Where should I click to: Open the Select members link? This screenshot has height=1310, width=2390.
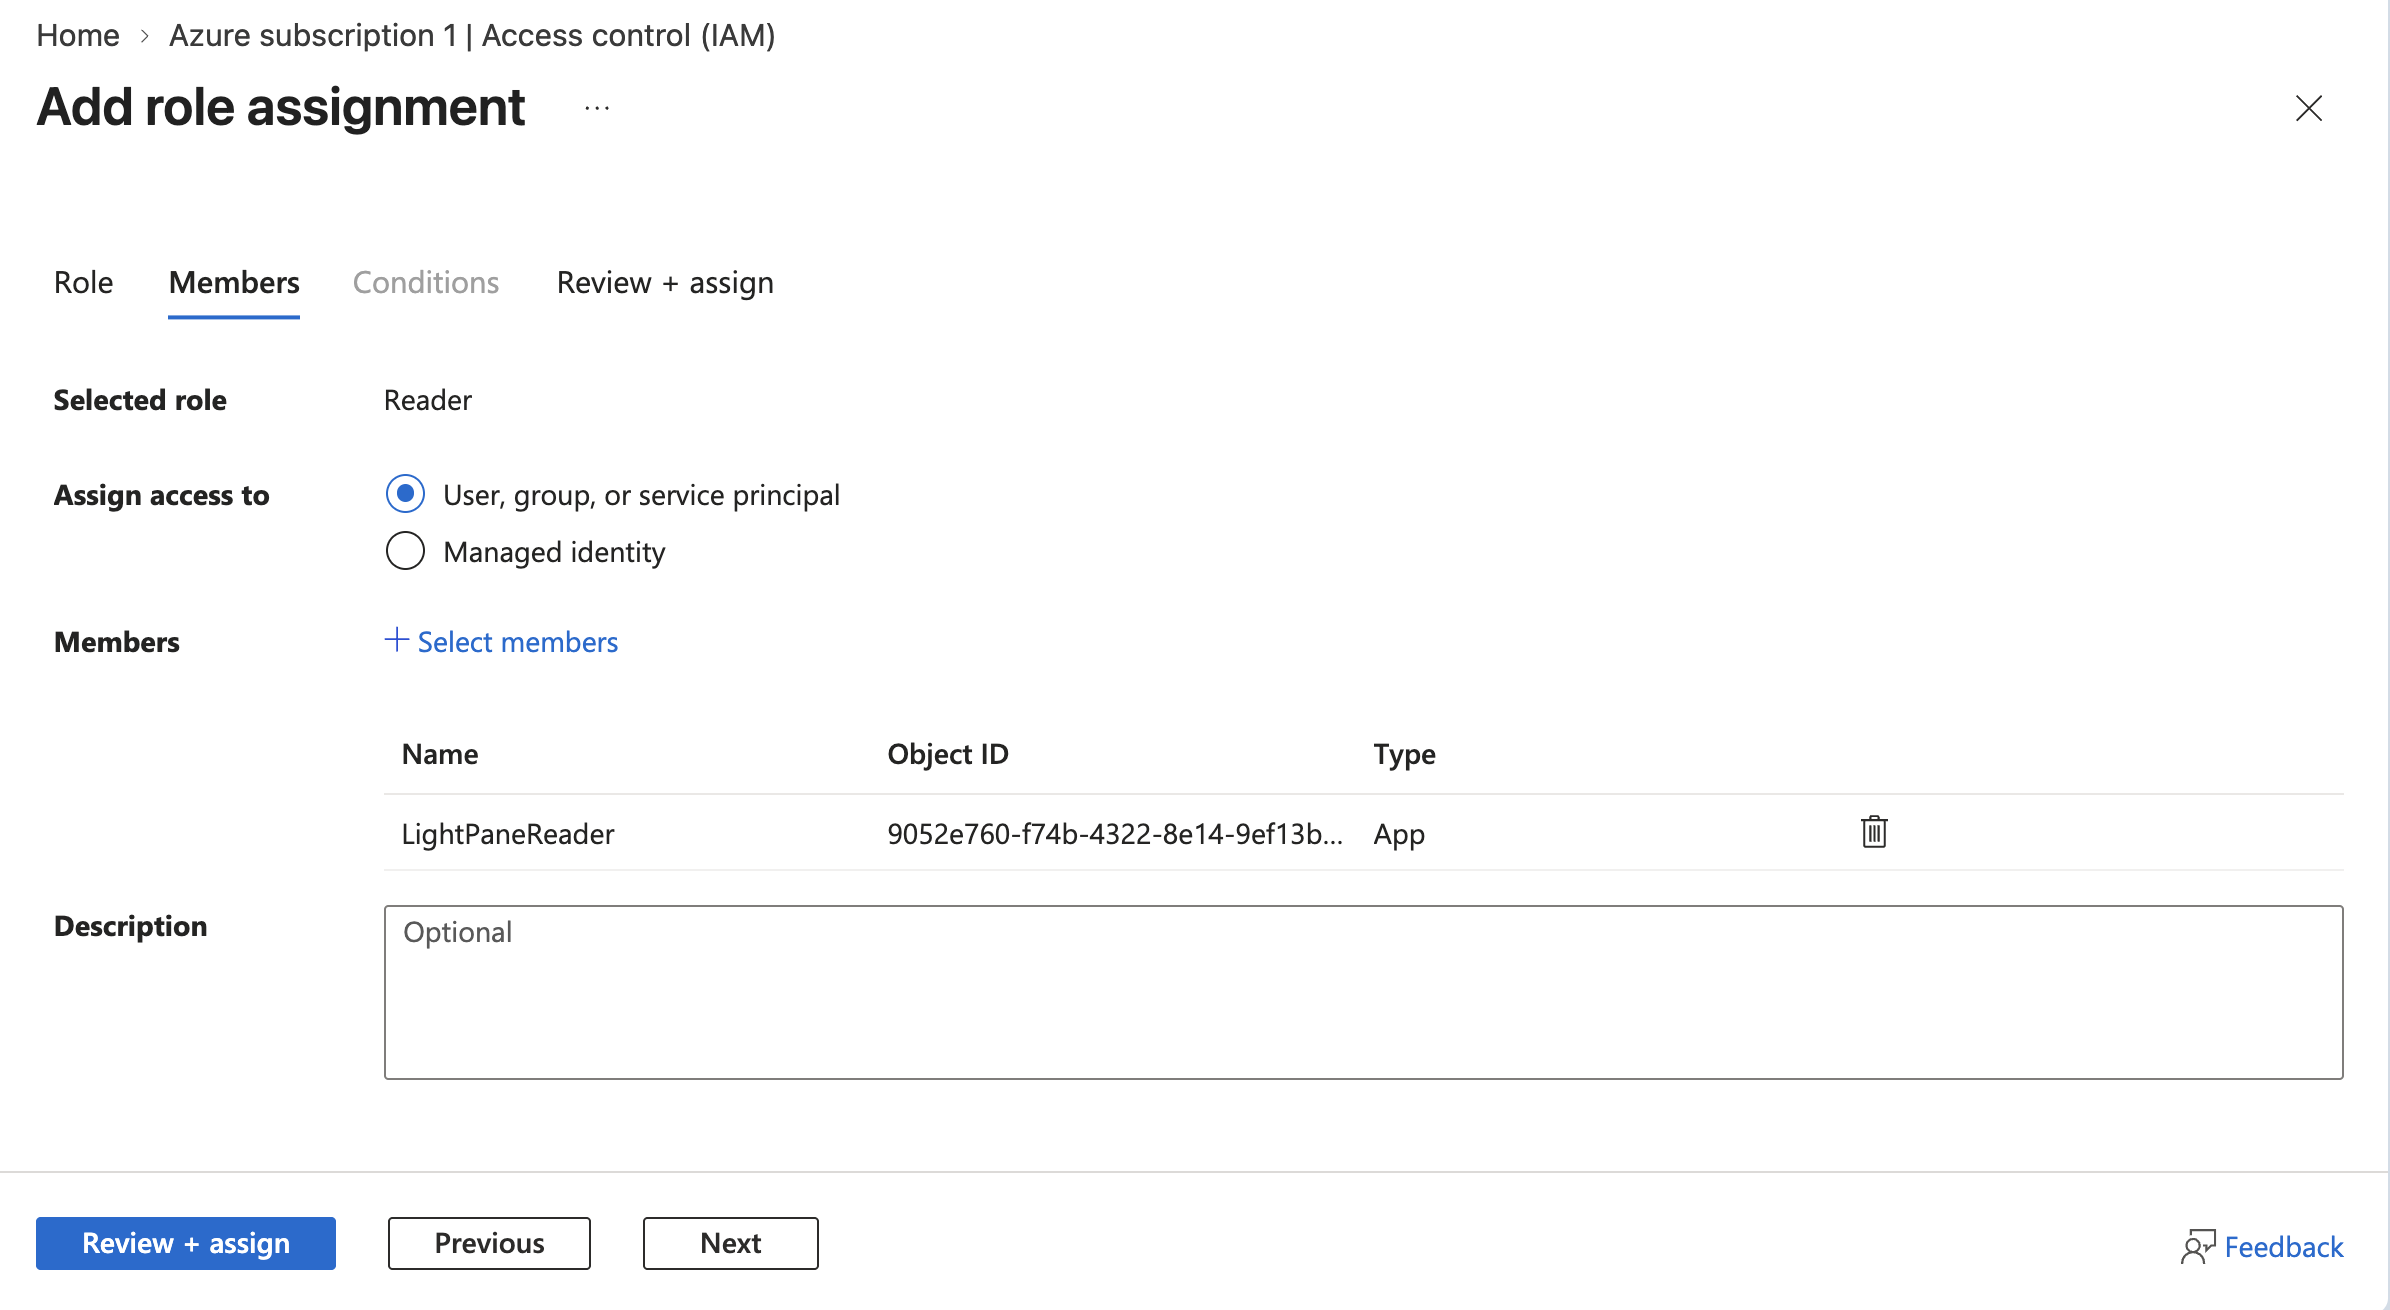click(x=518, y=642)
